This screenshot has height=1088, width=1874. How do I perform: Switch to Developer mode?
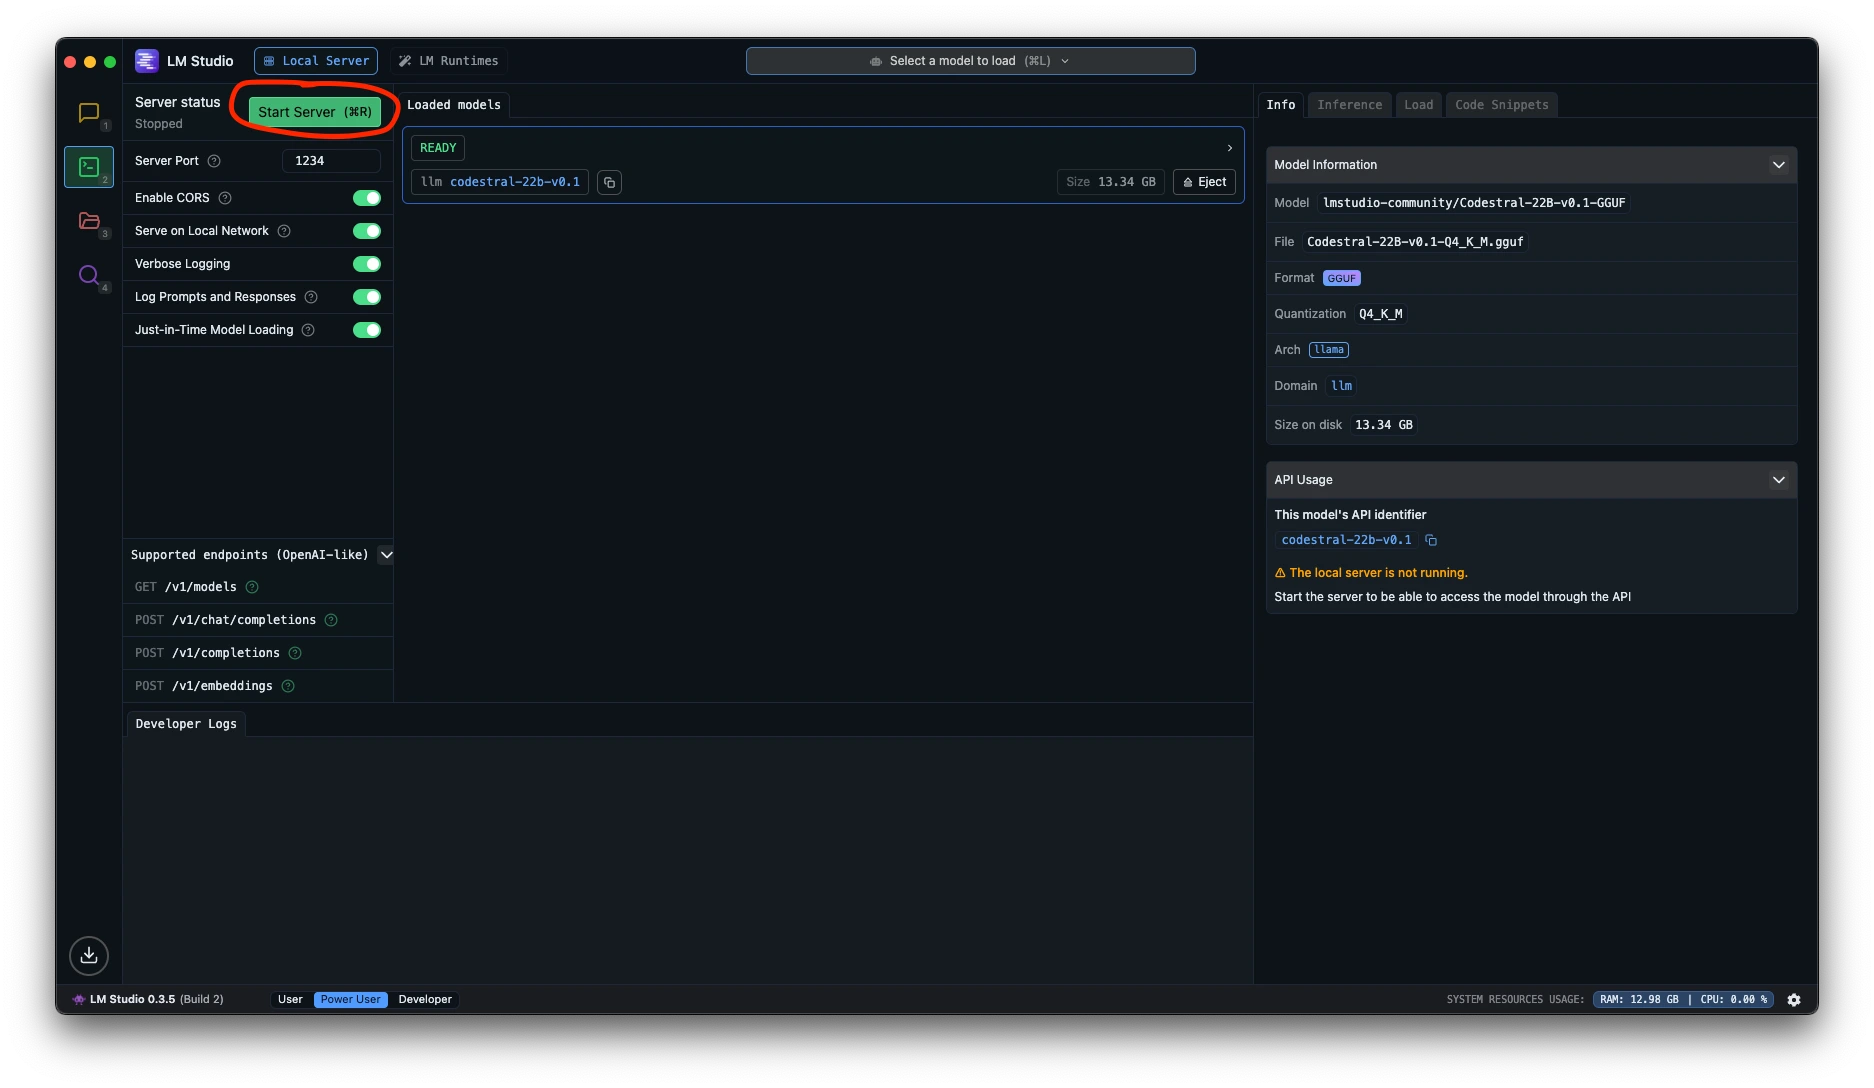pyautogui.click(x=425, y=999)
